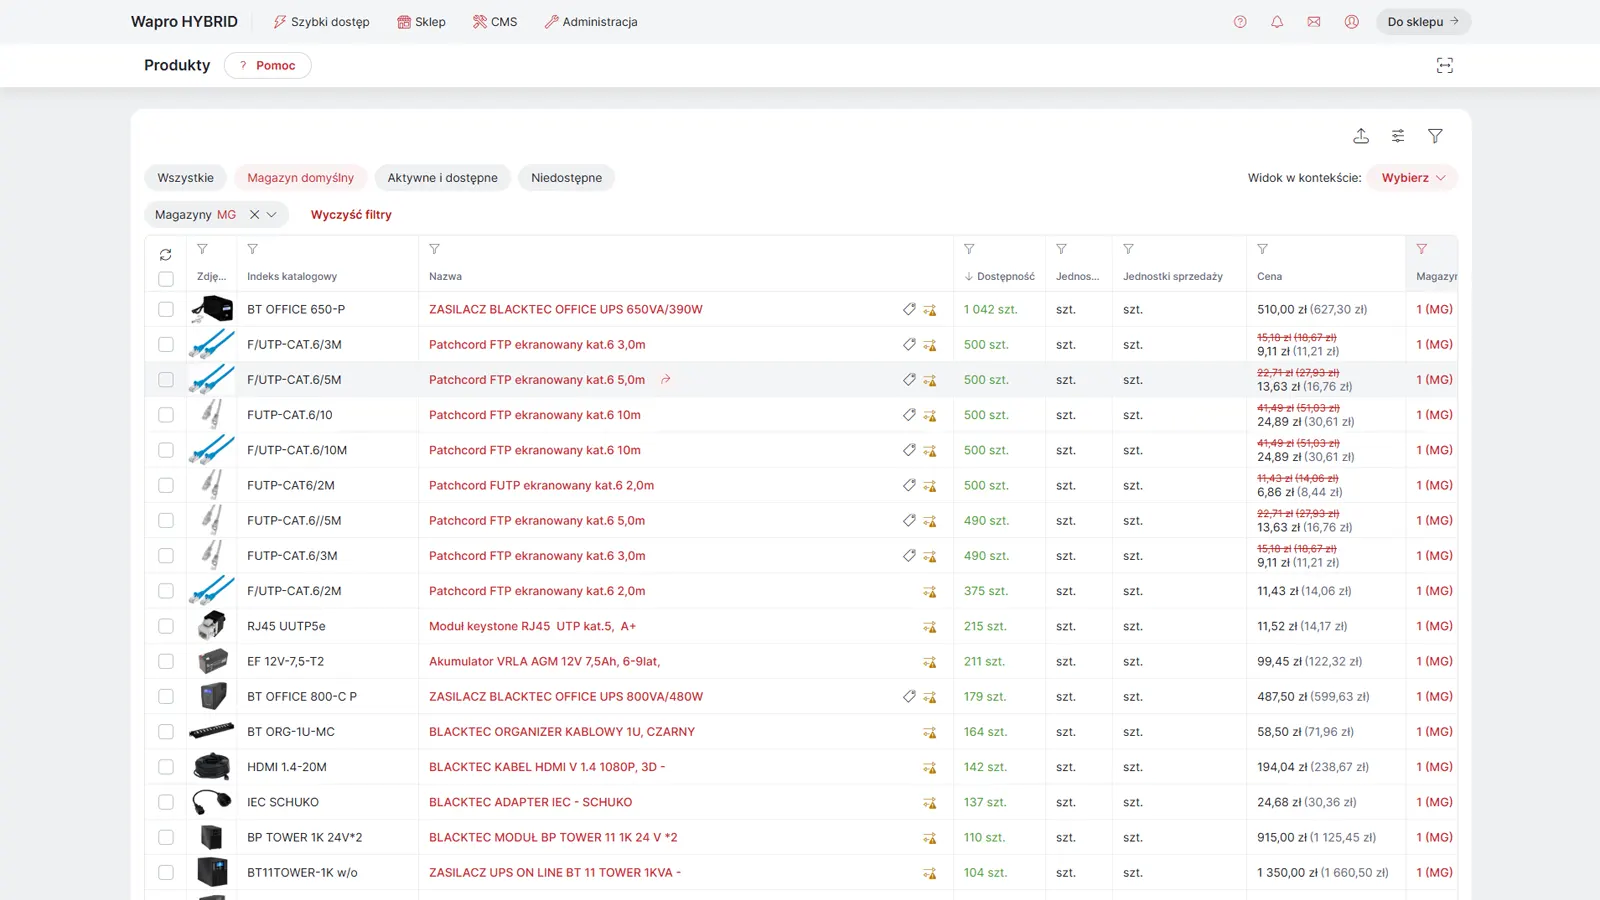Click the F/UTP-CAT.6/5M product thumbnail
Image resolution: width=1600 pixels, height=900 pixels.
pos(211,380)
